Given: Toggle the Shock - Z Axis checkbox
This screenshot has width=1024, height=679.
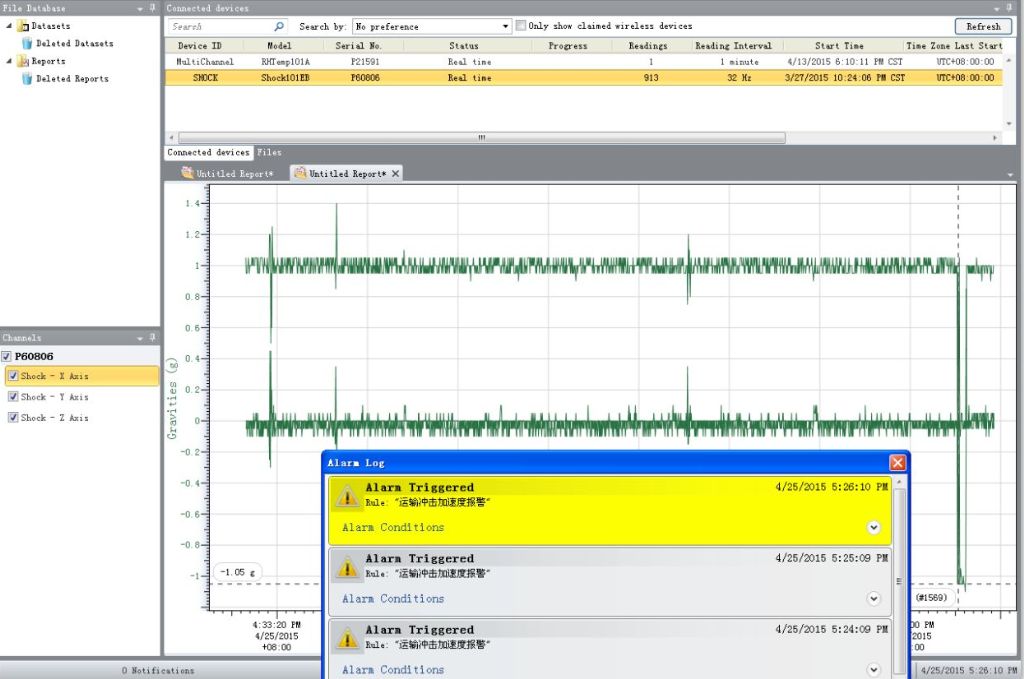Looking at the screenshot, I should (13, 418).
